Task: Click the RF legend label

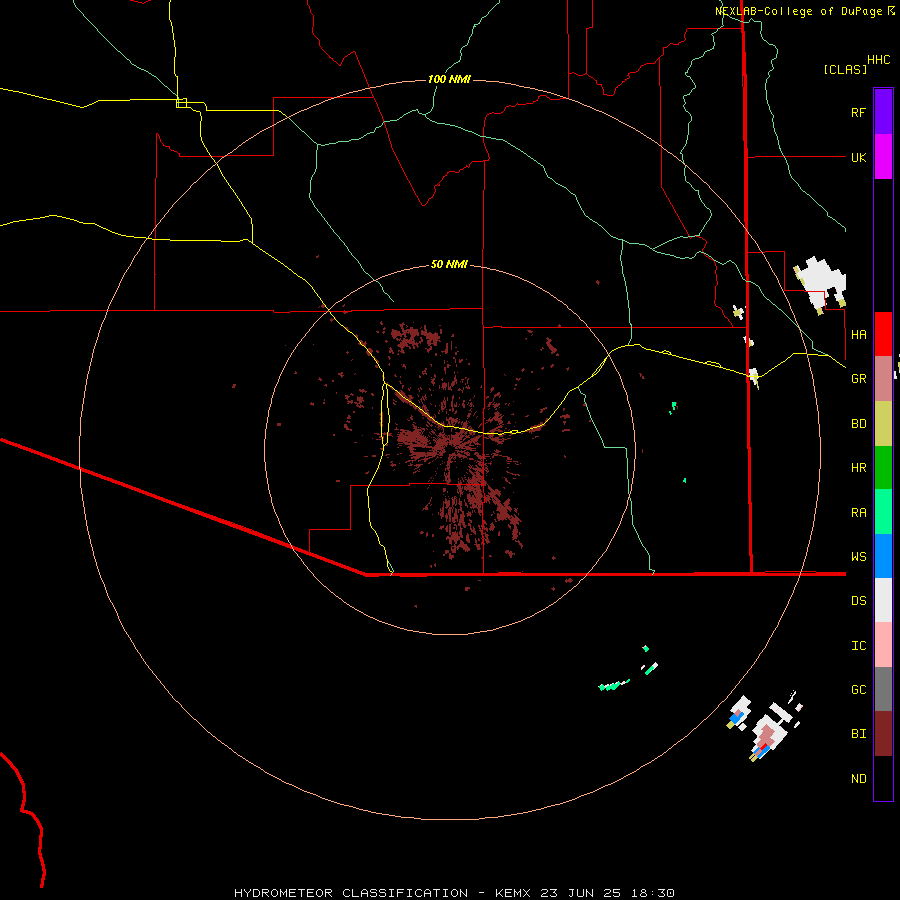Action: pyautogui.click(x=858, y=112)
